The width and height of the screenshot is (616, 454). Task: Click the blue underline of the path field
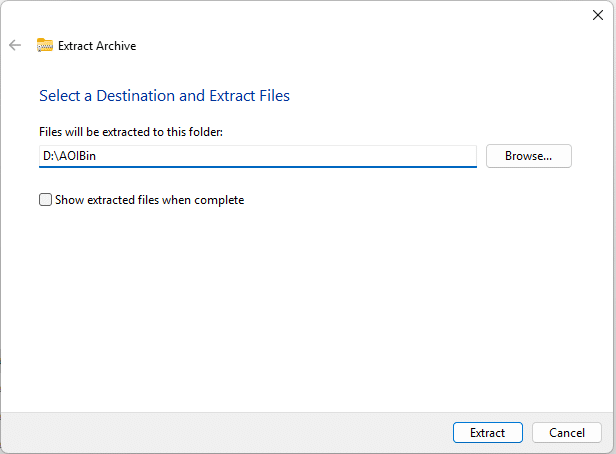point(258,167)
